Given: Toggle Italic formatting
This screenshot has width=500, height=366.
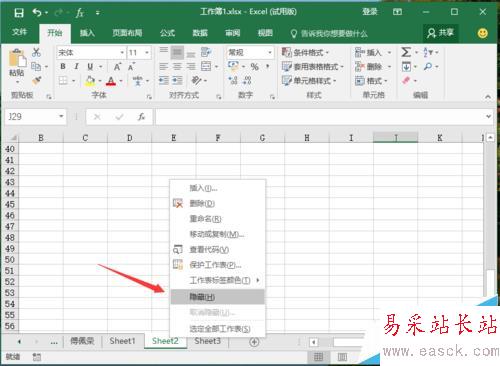Looking at the screenshot, I should pyautogui.click(x=76, y=66).
